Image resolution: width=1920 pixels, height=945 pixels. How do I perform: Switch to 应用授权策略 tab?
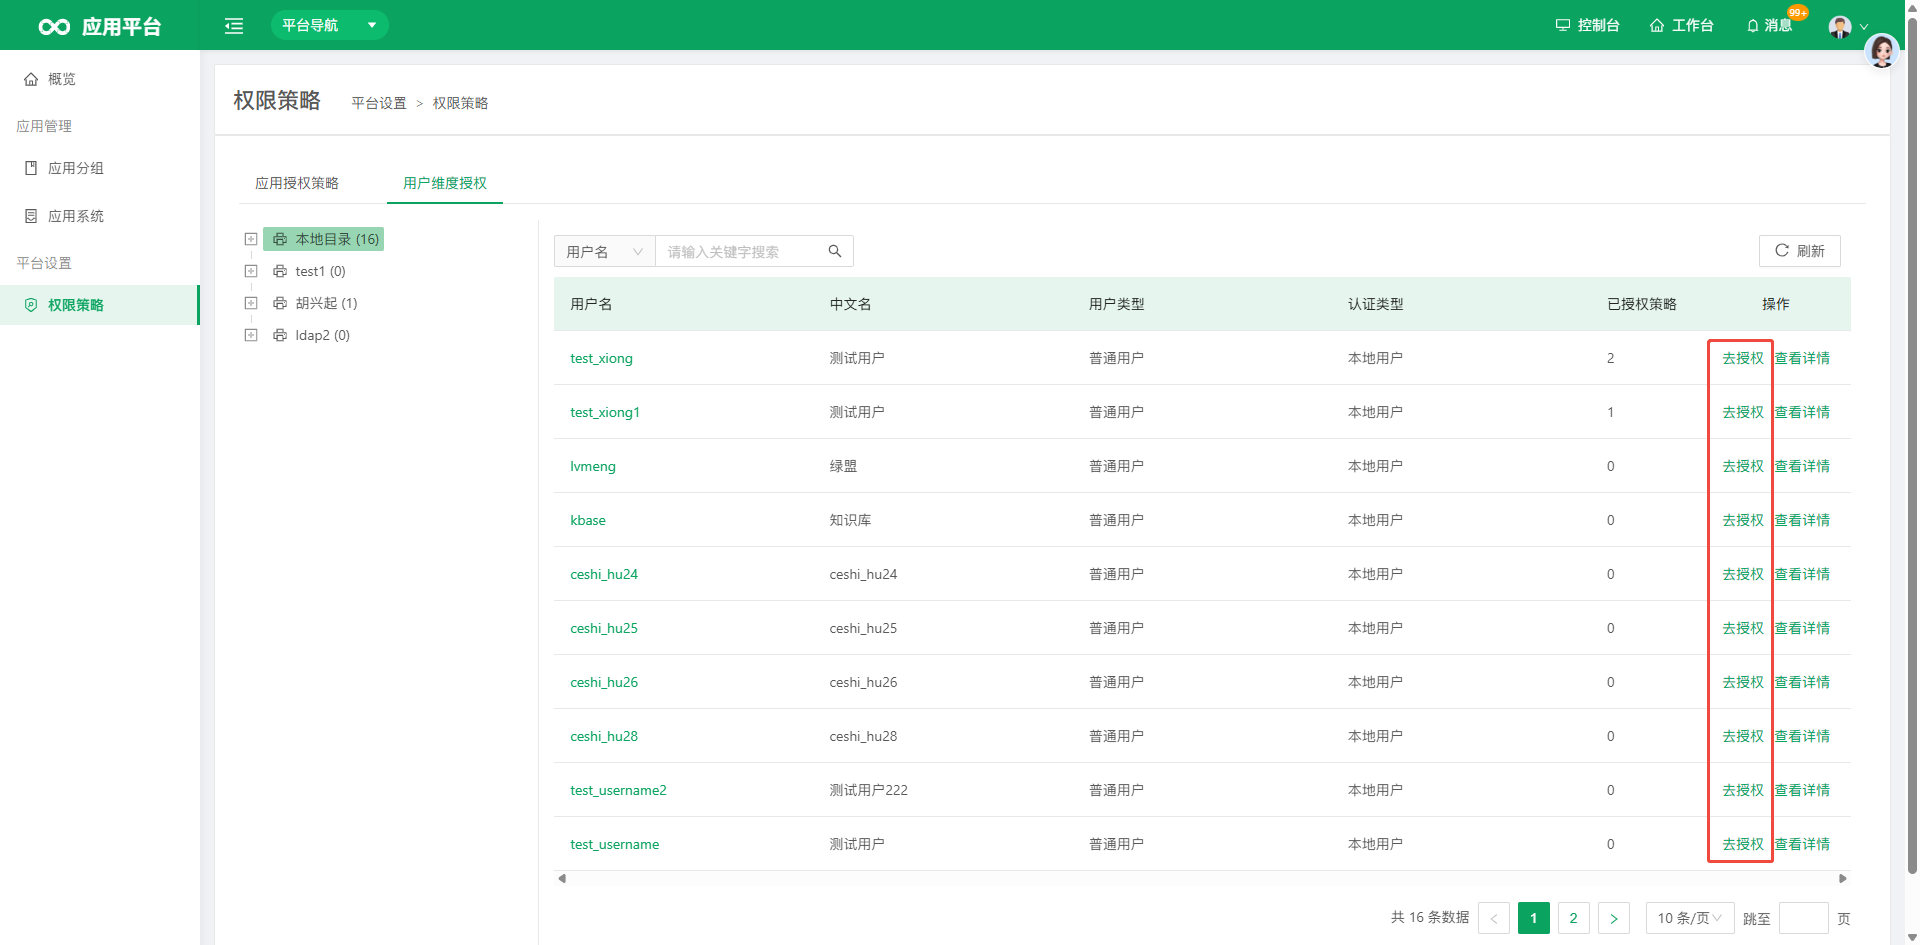(297, 183)
